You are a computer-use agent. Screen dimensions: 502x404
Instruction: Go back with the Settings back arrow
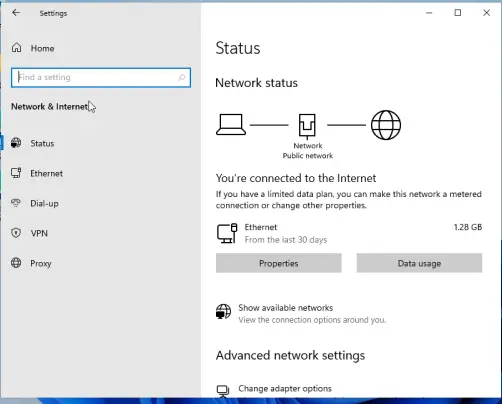[16, 13]
